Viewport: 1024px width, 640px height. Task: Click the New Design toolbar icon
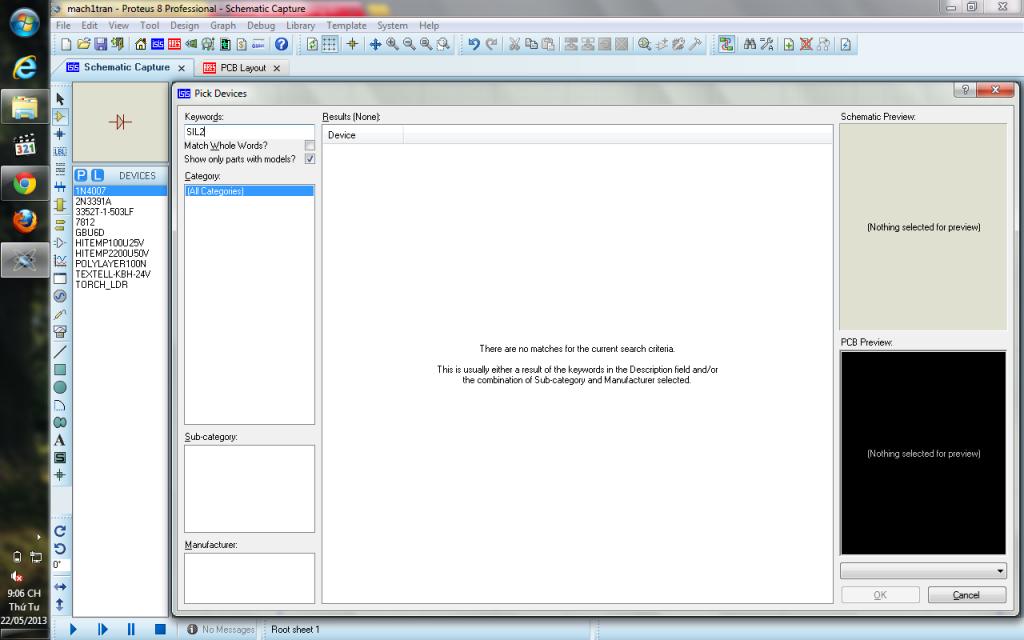66,44
